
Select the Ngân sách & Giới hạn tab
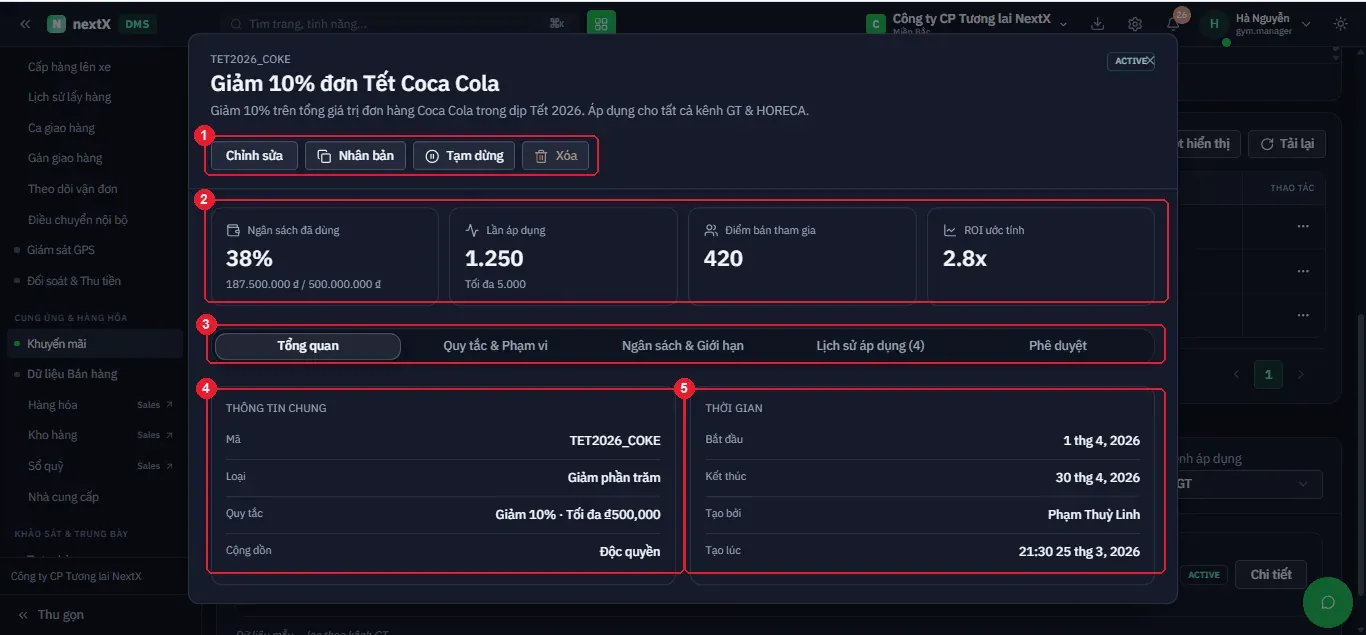(683, 346)
